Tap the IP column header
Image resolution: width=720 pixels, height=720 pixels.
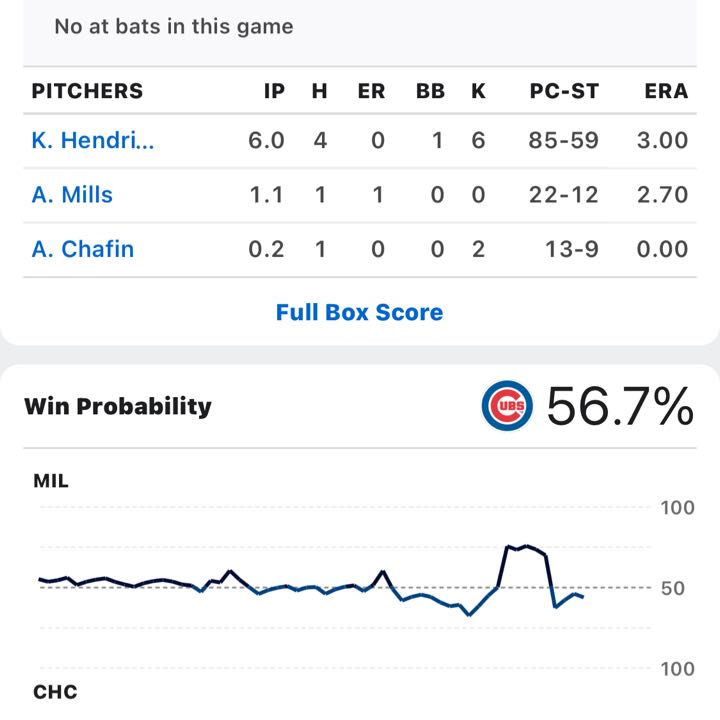click(x=274, y=91)
